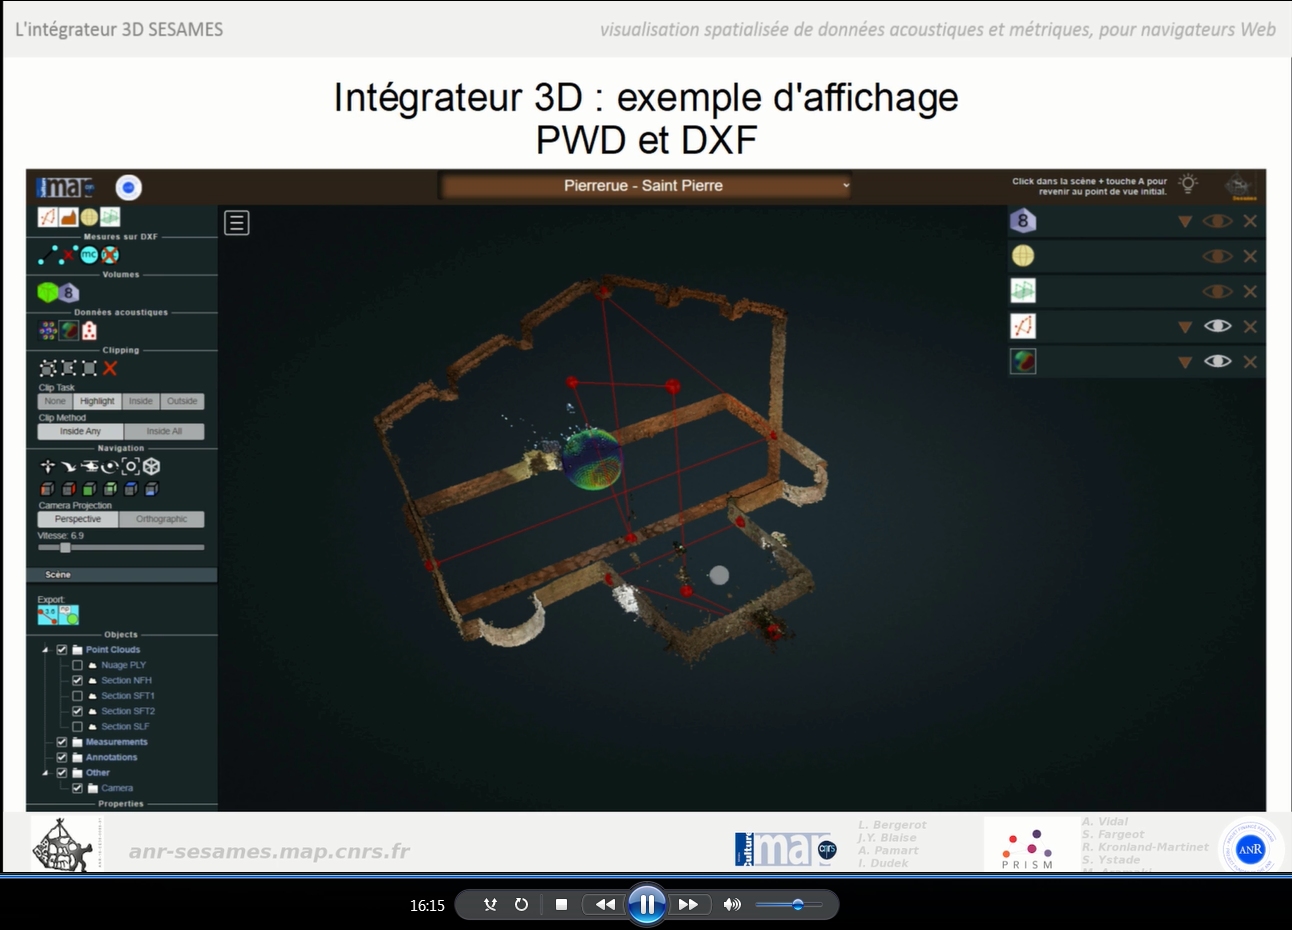This screenshot has width=1292, height=930.
Task: Show the purple '8' volume layer via its eye icon
Action: 1217,221
